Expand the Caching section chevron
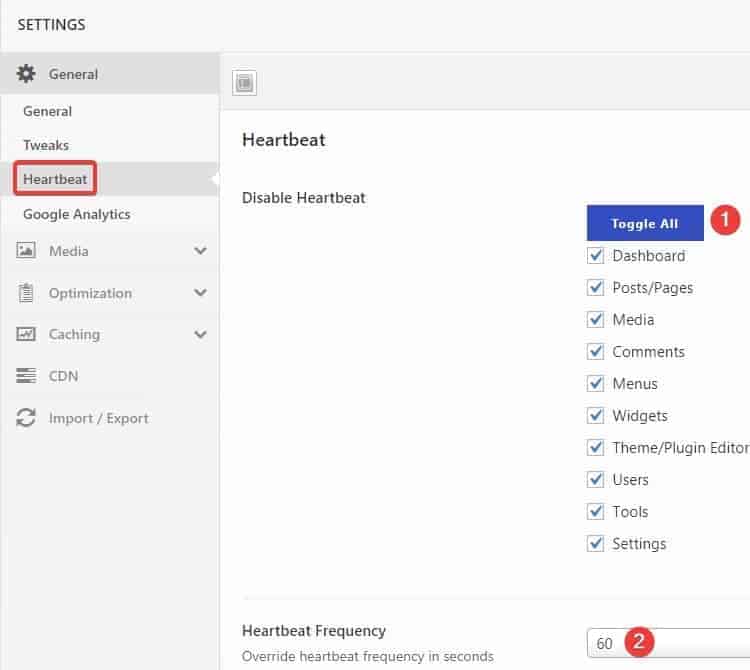 [x=200, y=334]
